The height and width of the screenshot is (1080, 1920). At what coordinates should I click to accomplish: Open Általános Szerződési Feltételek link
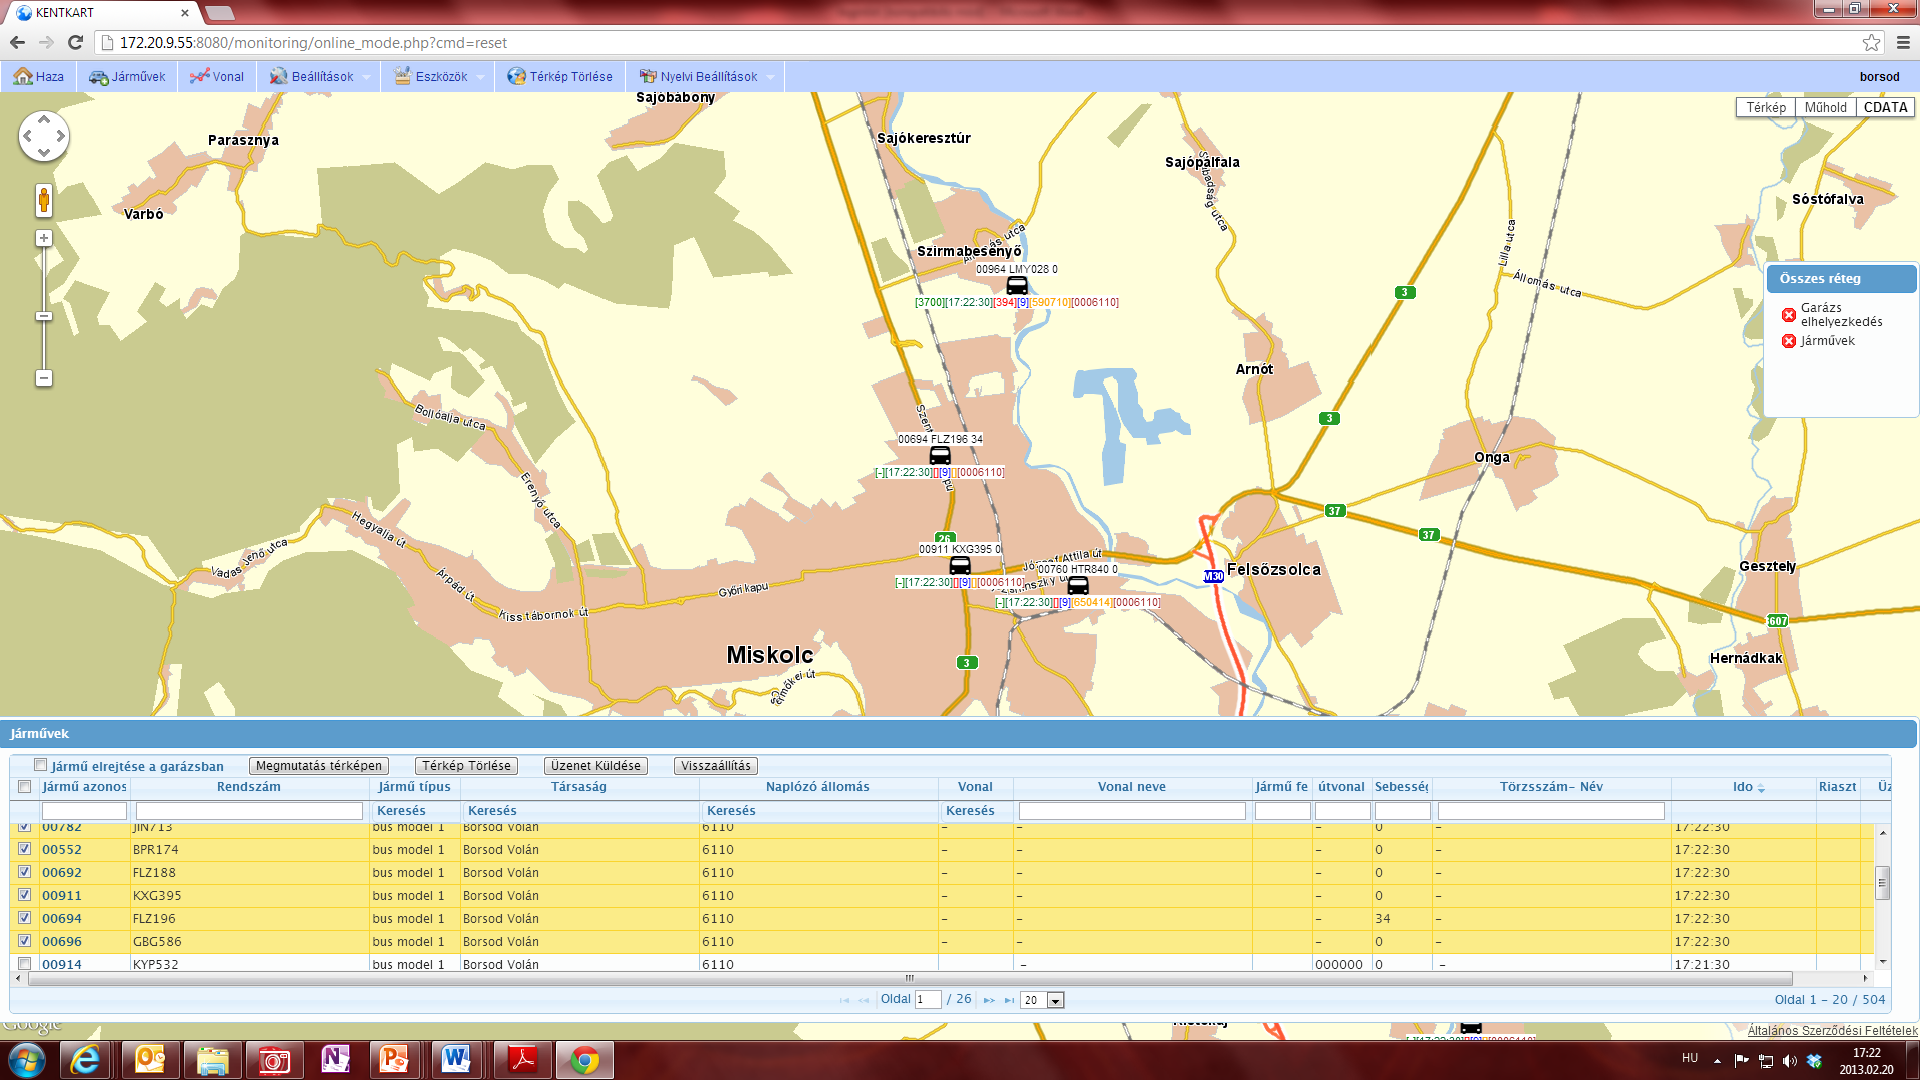point(1832,1030)
